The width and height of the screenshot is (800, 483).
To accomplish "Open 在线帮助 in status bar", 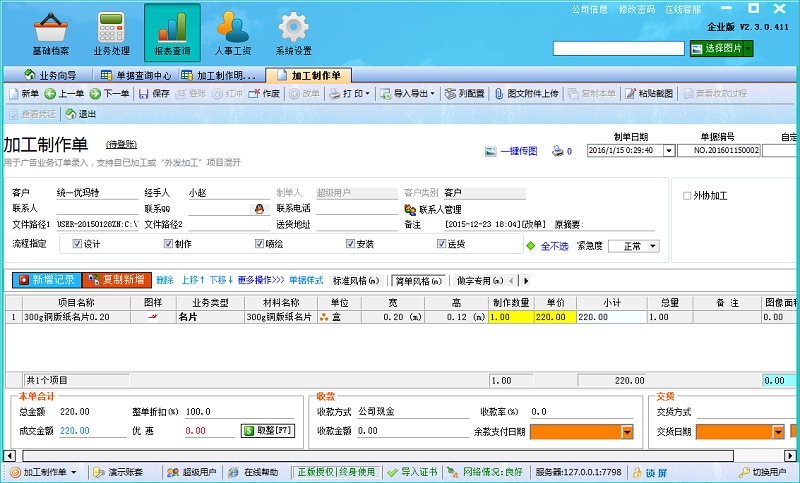I will [254, 472].
